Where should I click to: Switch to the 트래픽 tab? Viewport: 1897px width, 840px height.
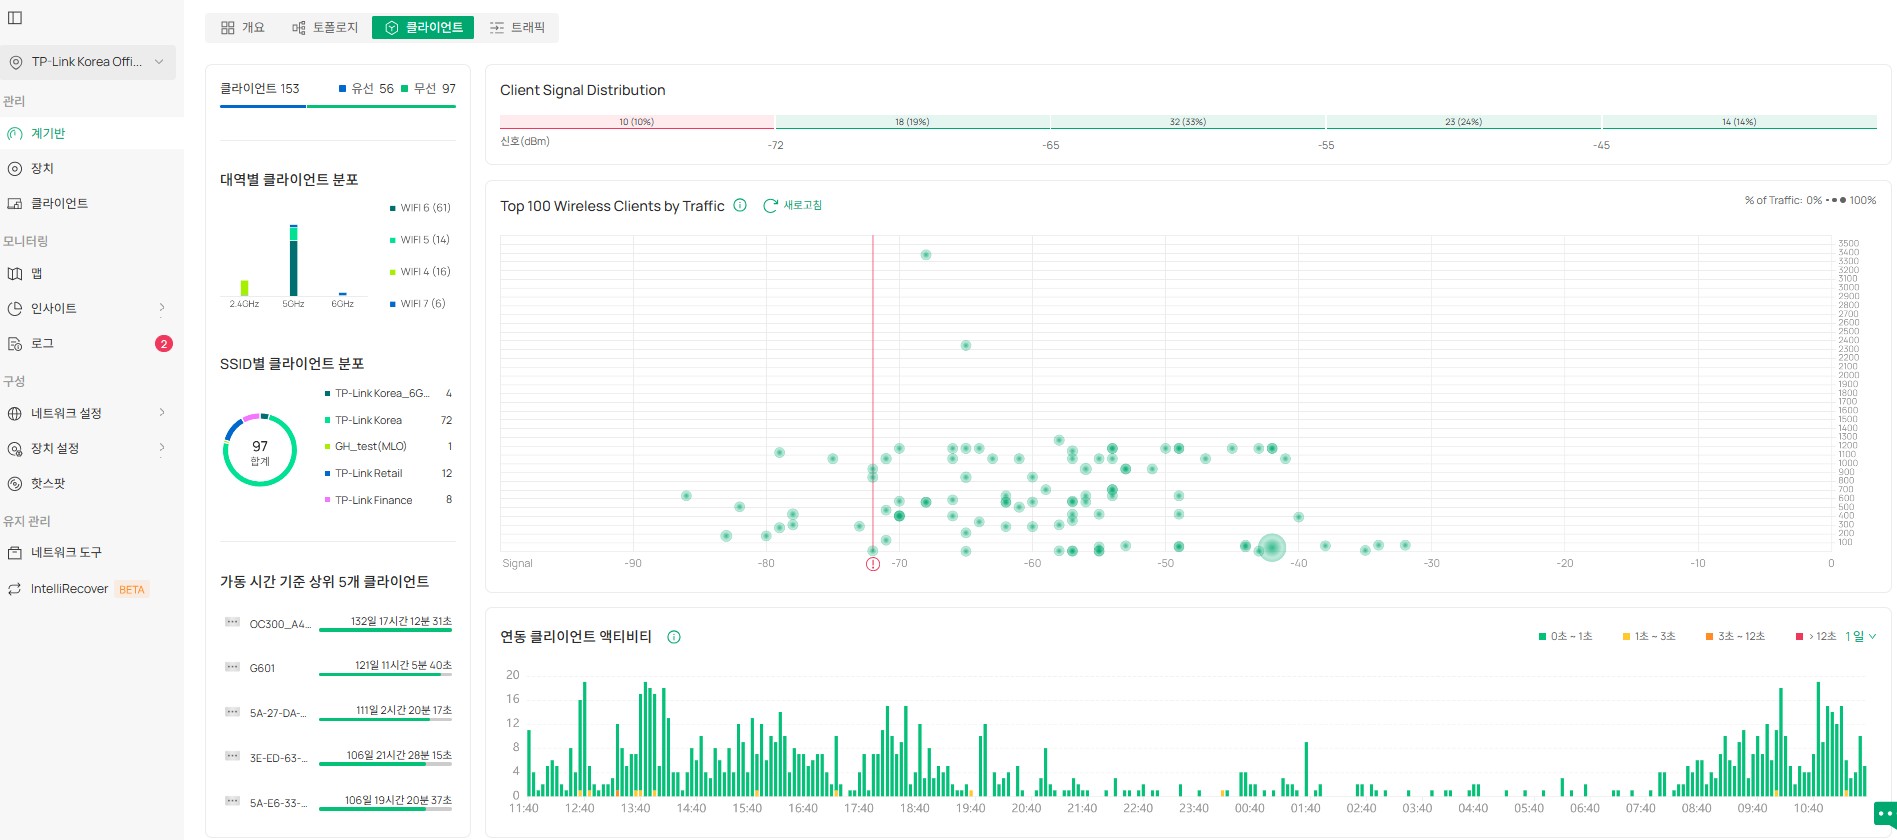(x=517, y=28)
